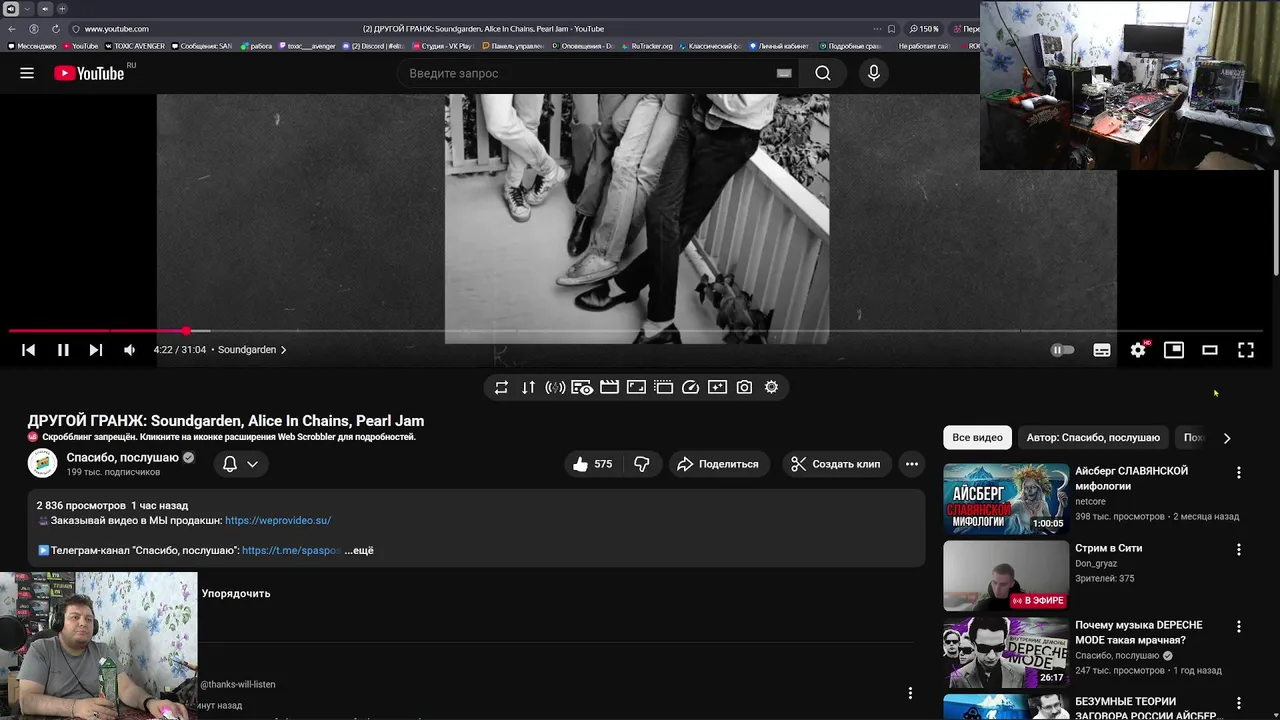Open the Telegram t.me link

[x=290, y=550]
